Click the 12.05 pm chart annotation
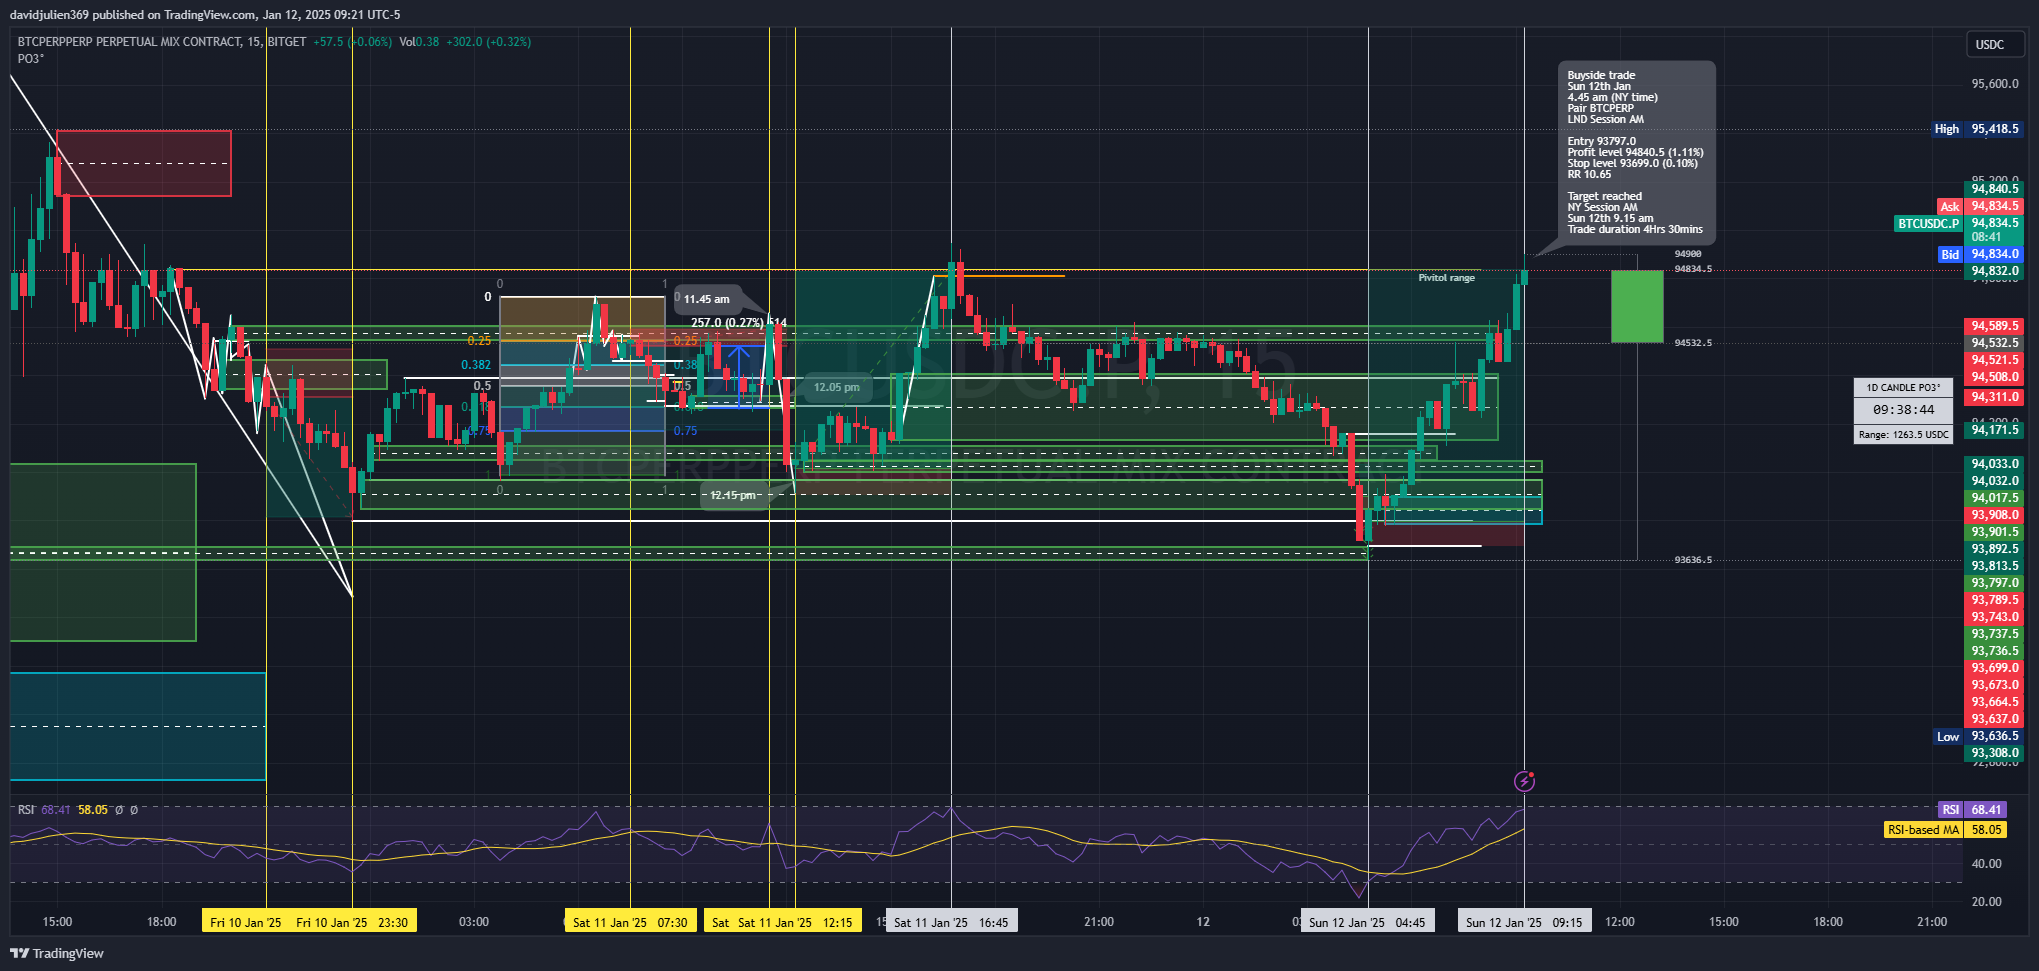Screen dimensions: 2039x971 [836, 387]
